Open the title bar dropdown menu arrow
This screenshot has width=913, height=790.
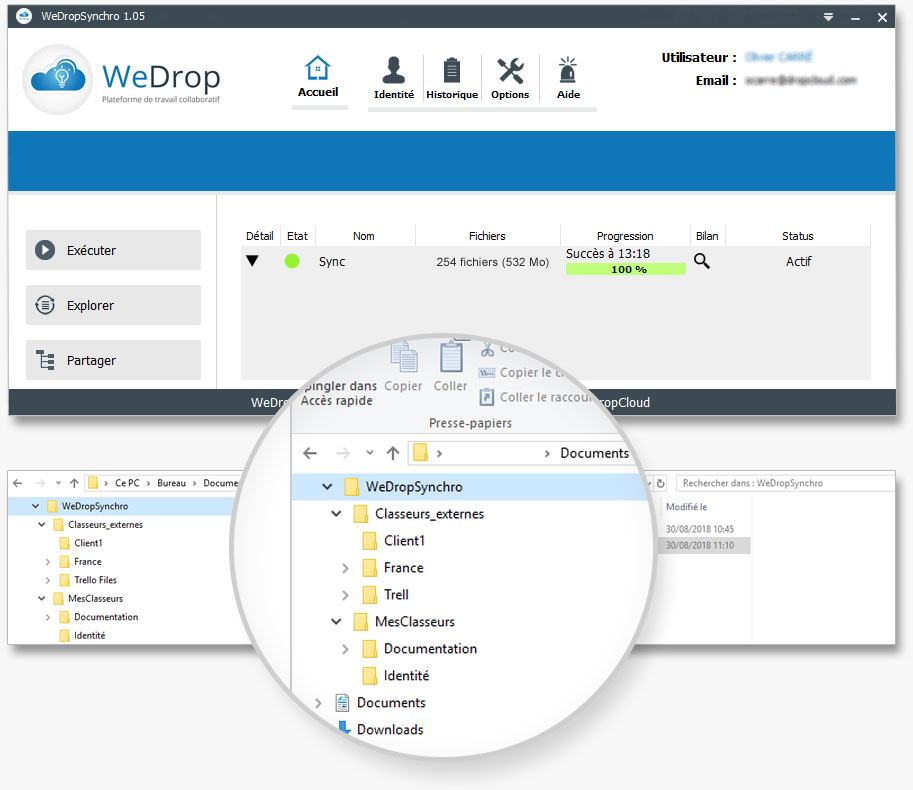(x=828, y=17)
